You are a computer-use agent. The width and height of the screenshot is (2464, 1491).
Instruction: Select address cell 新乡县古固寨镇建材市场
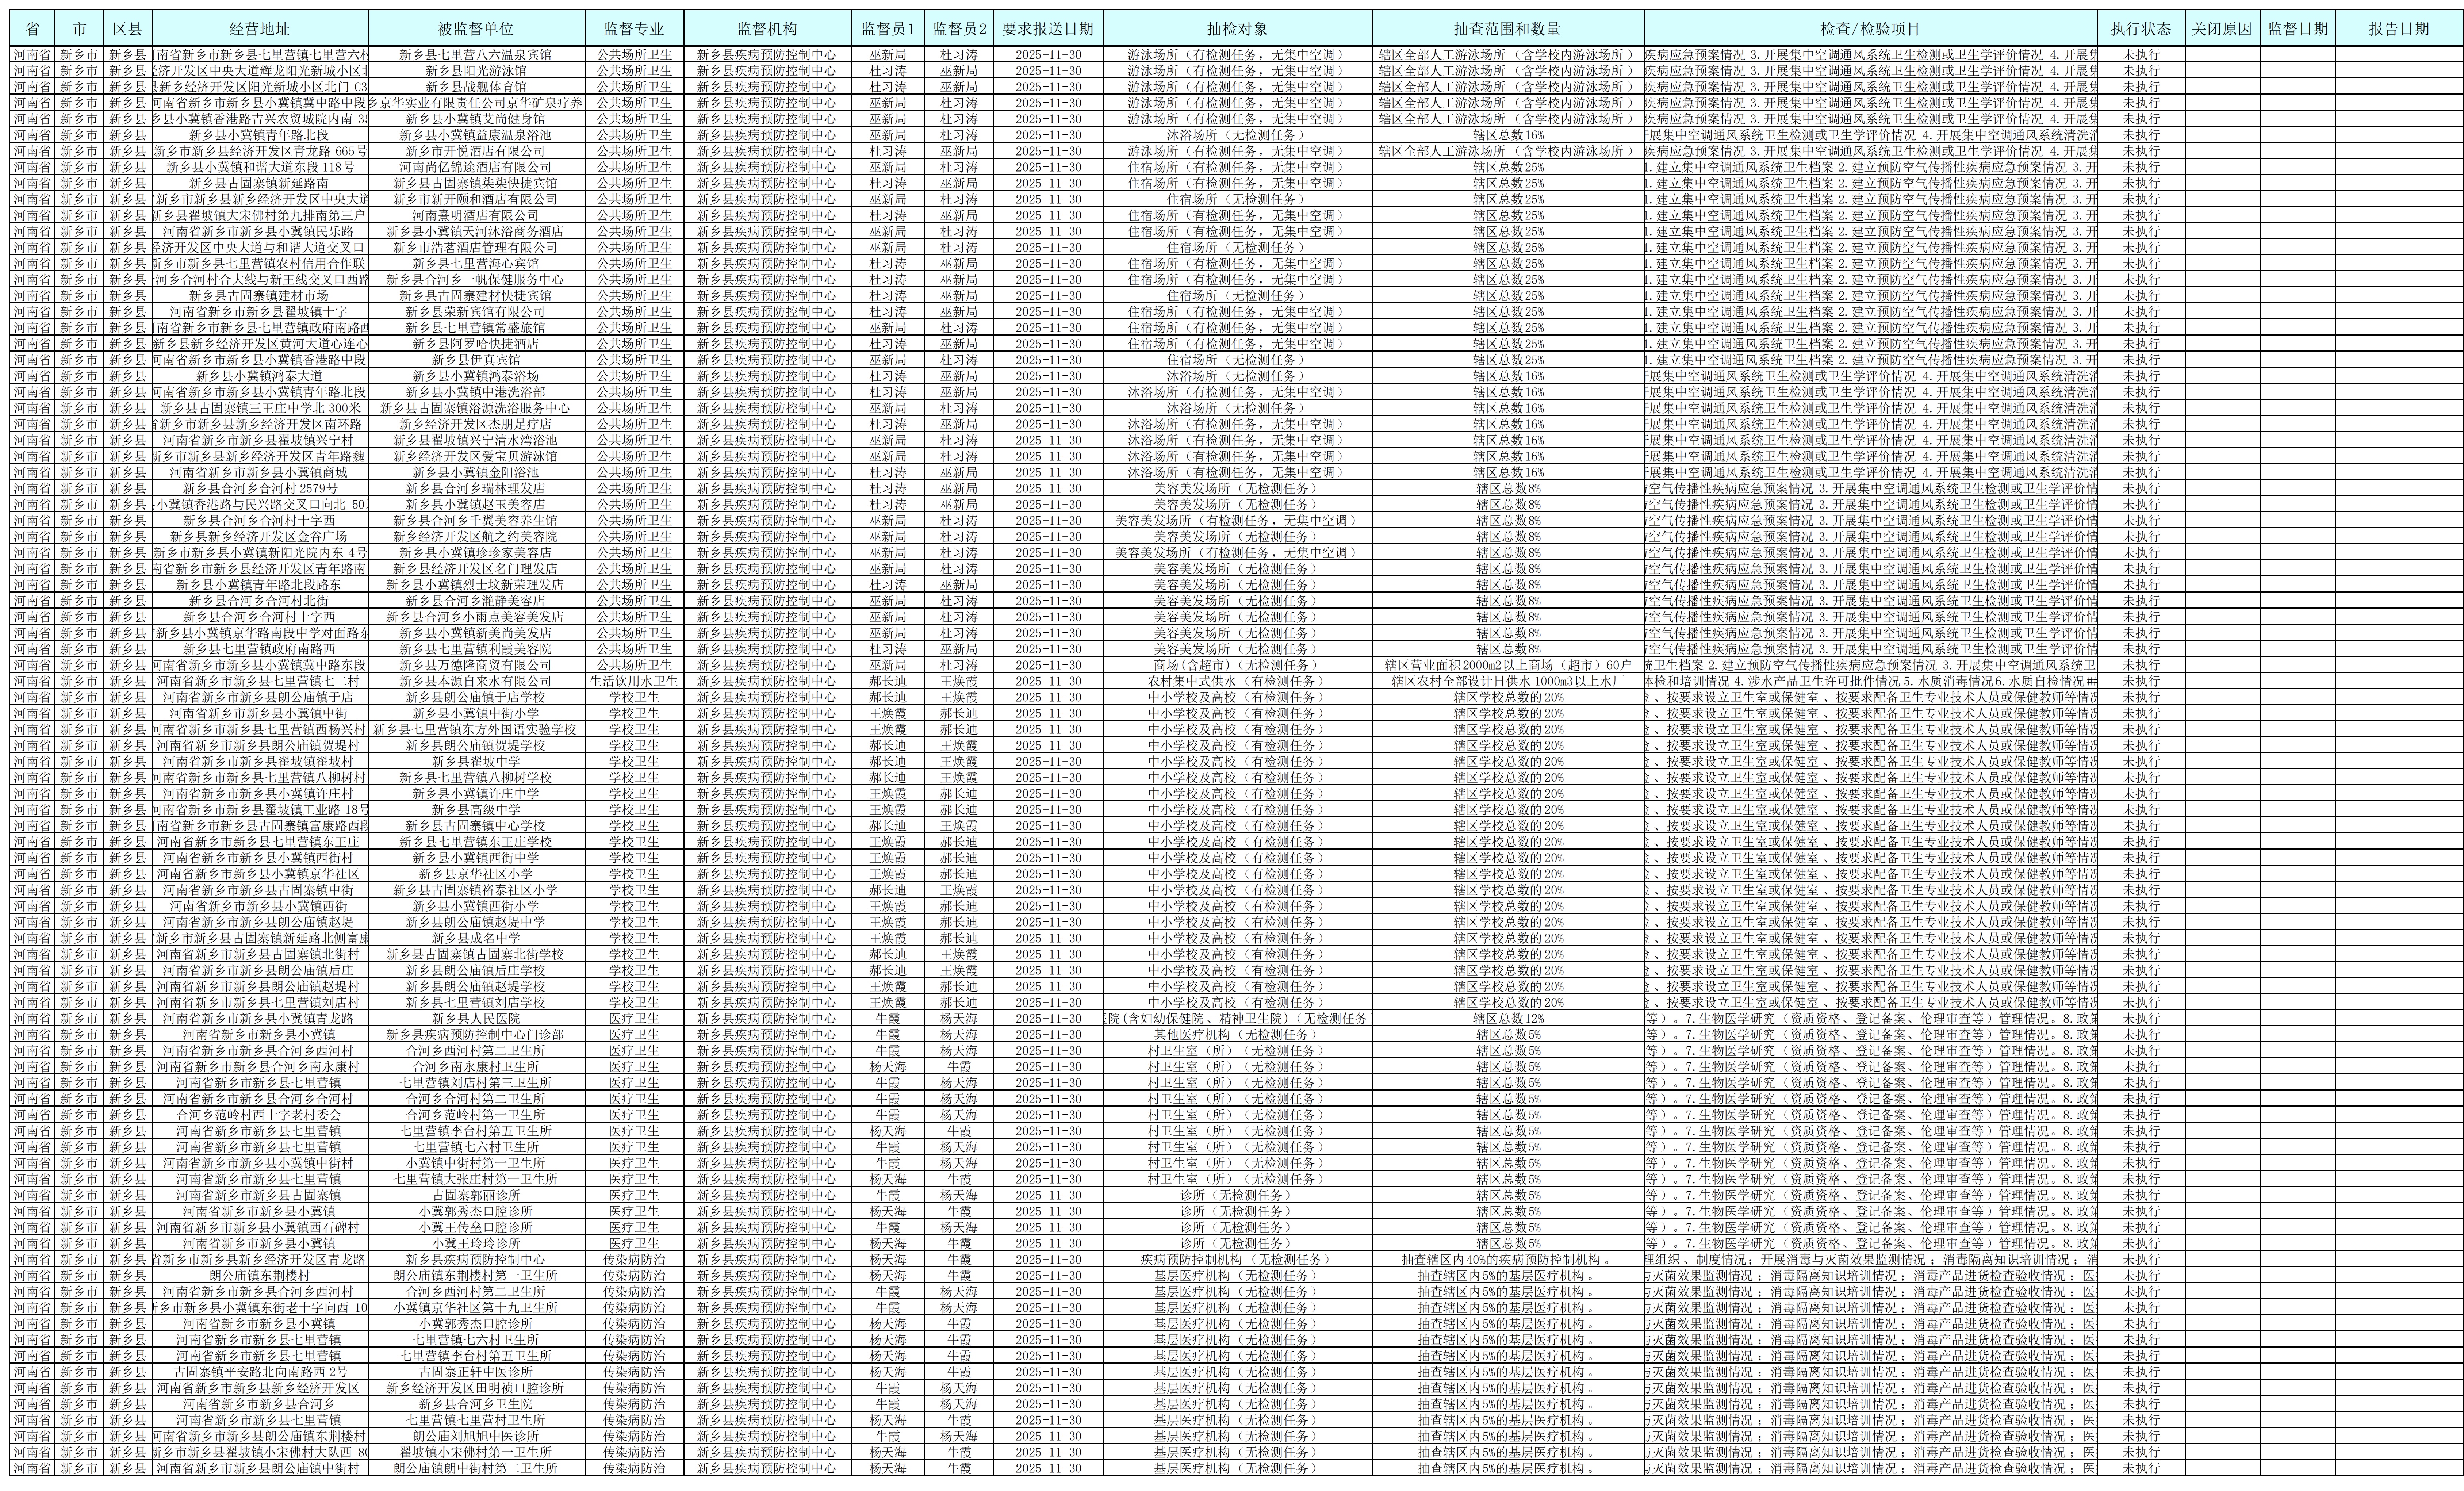pos(260,296)
